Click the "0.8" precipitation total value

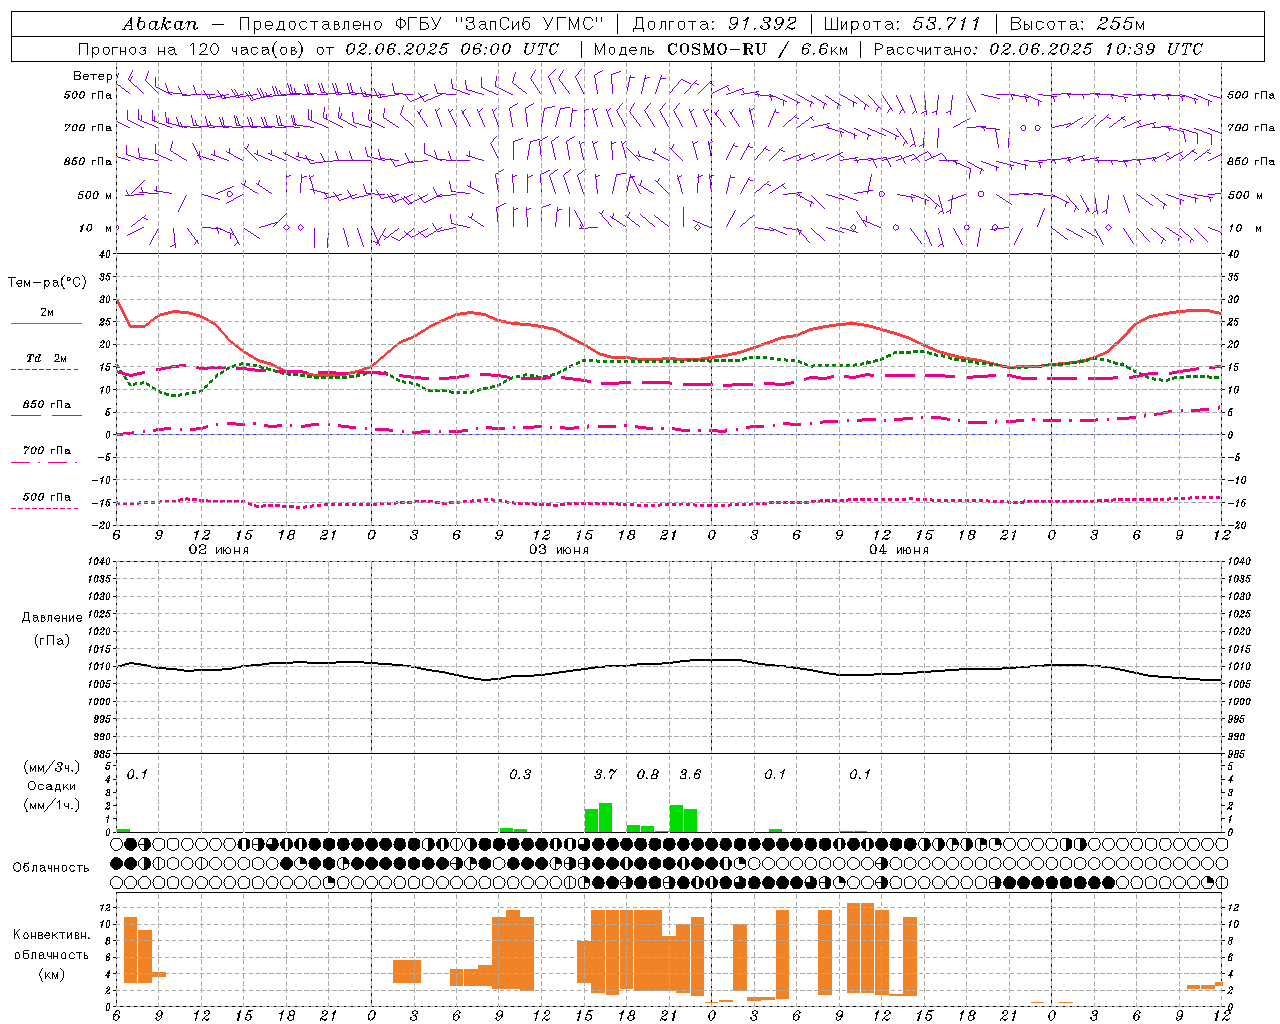[x=648, y=774]
